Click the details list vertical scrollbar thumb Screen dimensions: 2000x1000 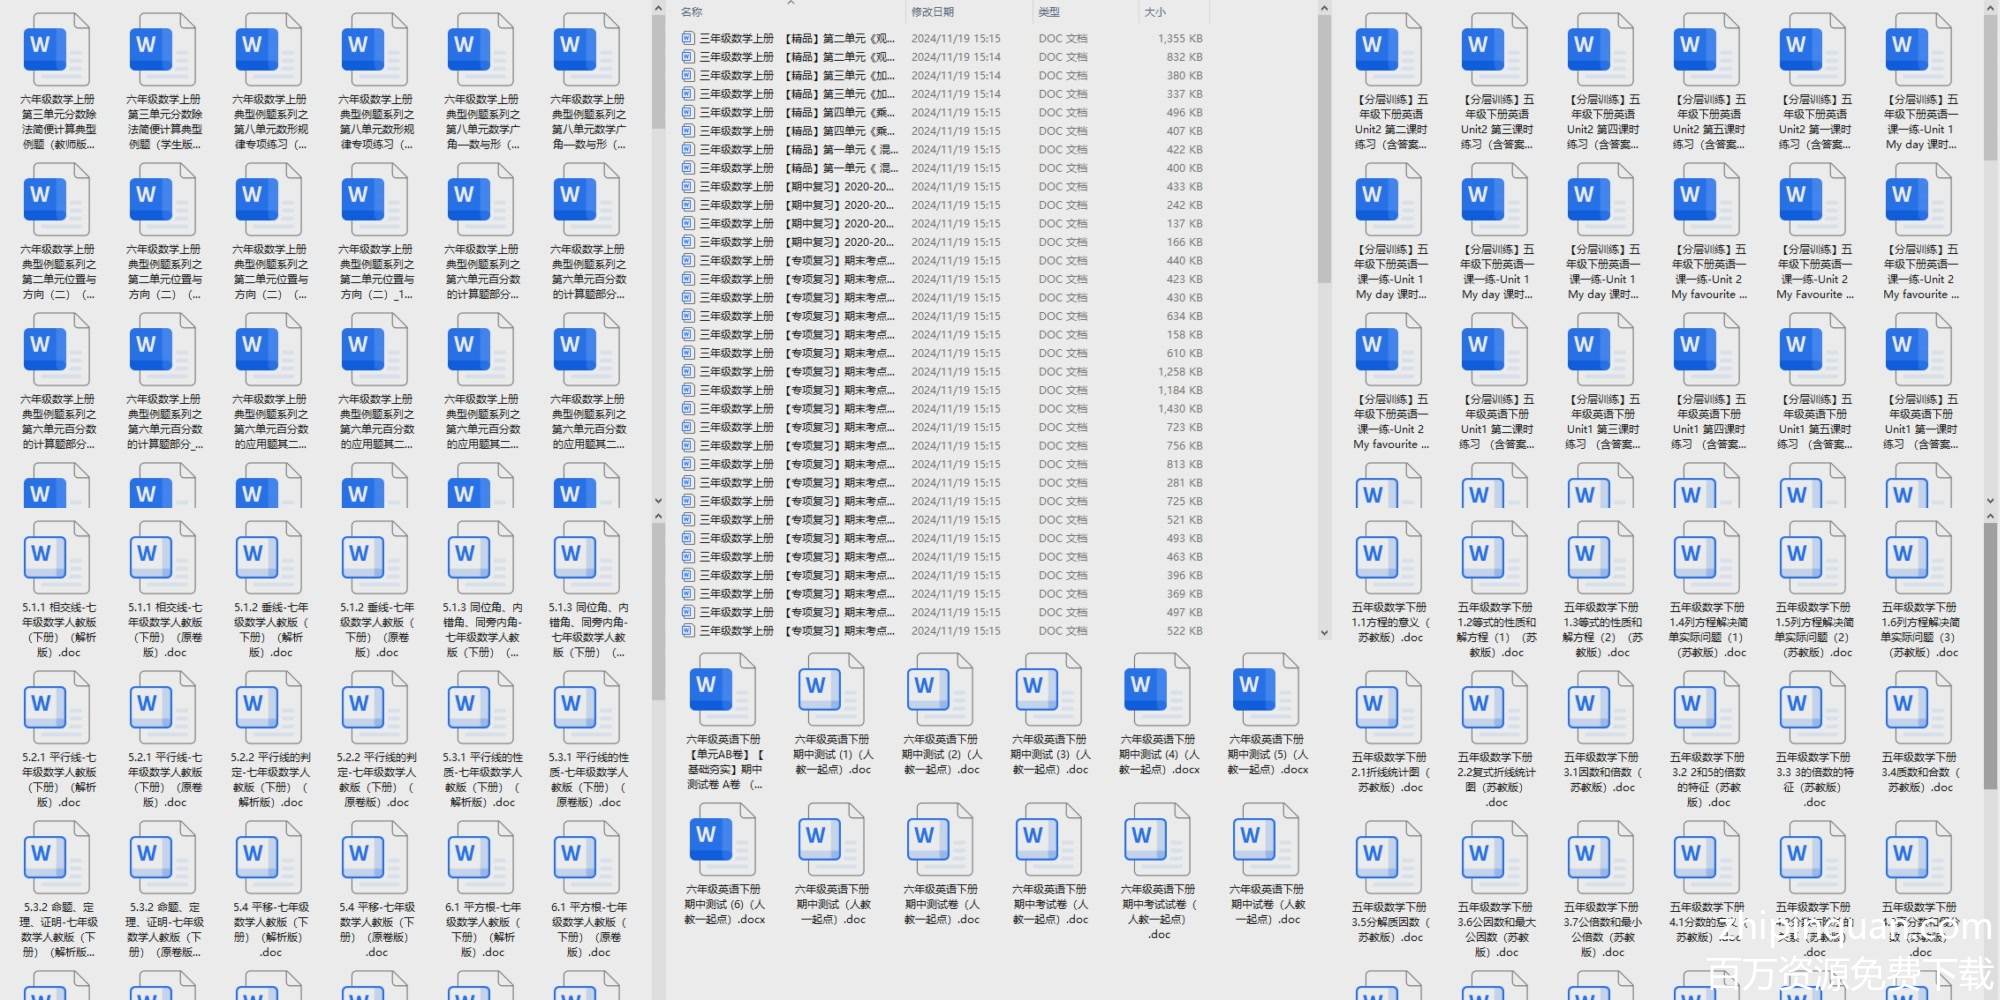tap(1324, 150)
